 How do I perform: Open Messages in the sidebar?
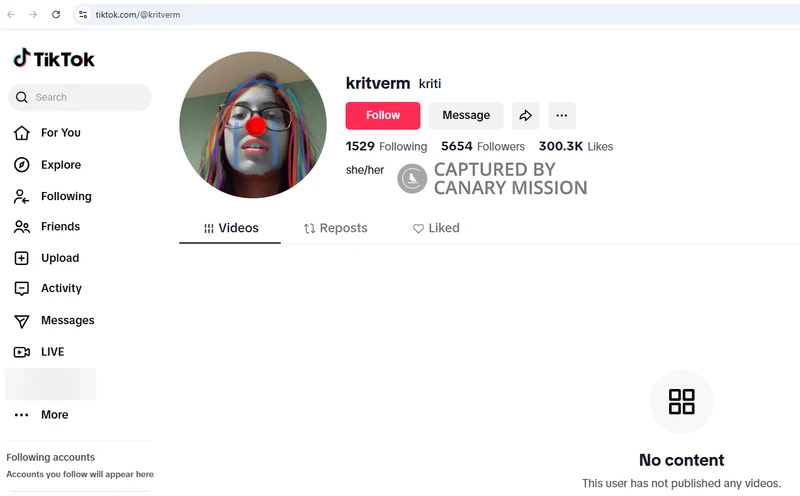coord(67,321)
